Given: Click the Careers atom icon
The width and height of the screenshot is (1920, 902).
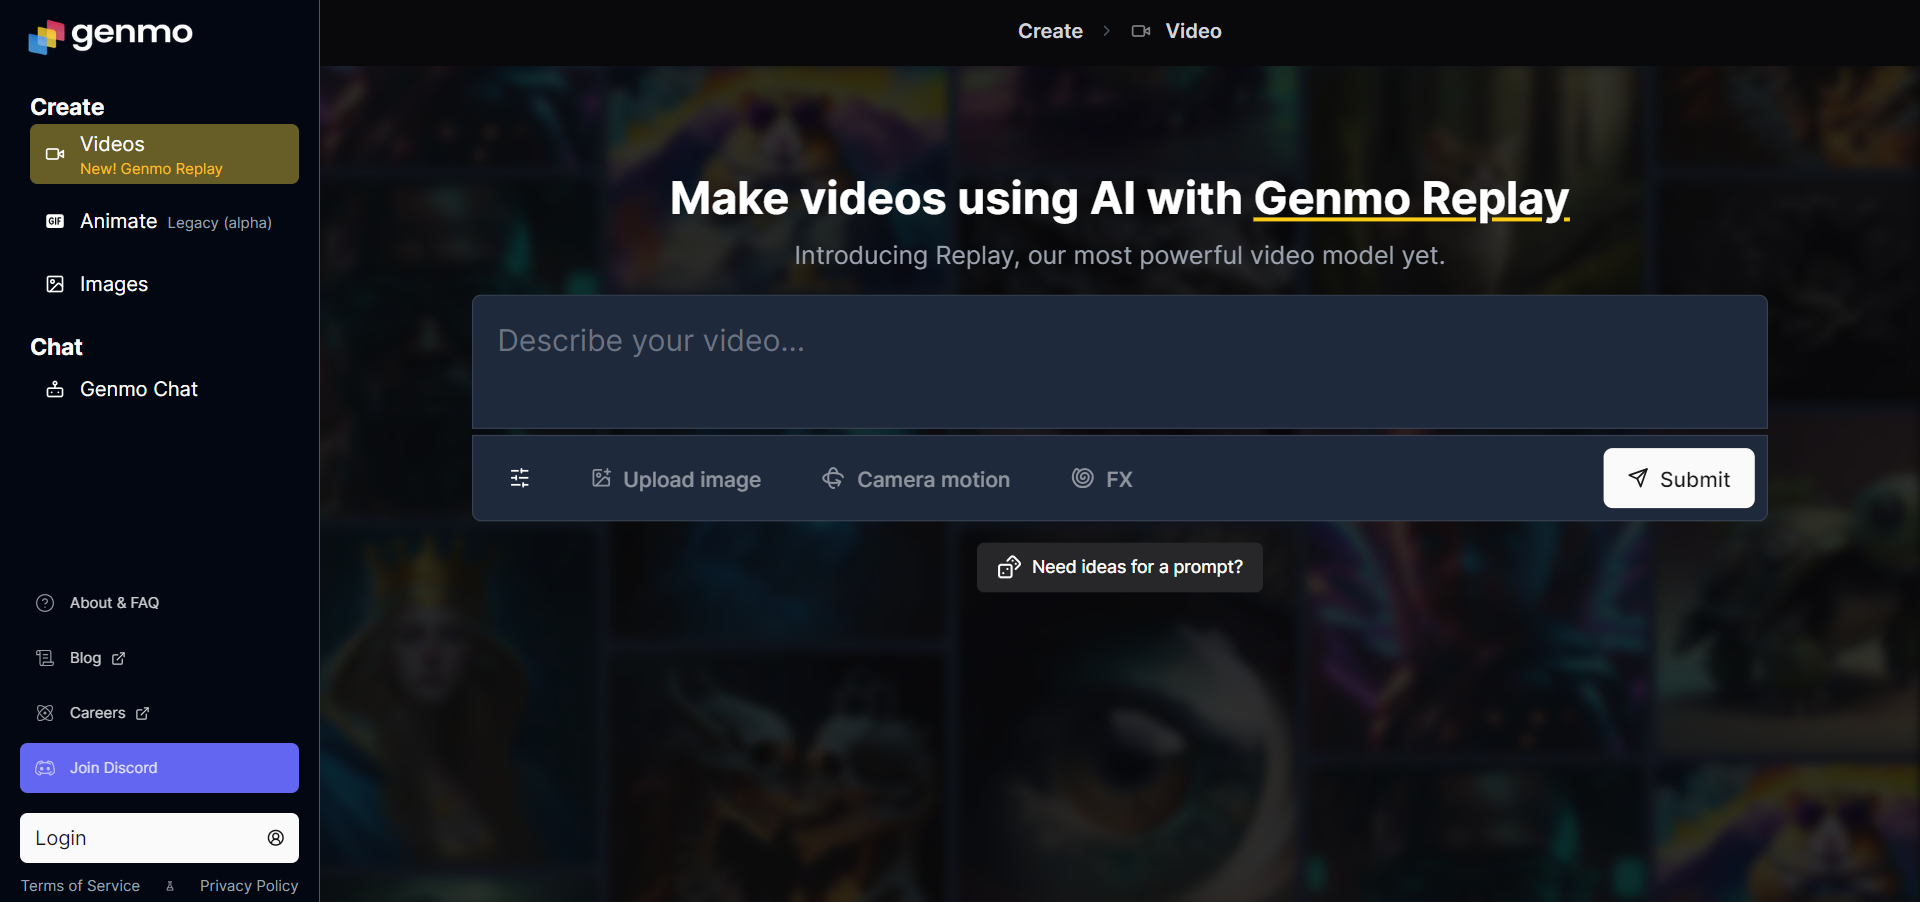Looking at the screenshot, I should pyautogui.click(x=45, y=713).
